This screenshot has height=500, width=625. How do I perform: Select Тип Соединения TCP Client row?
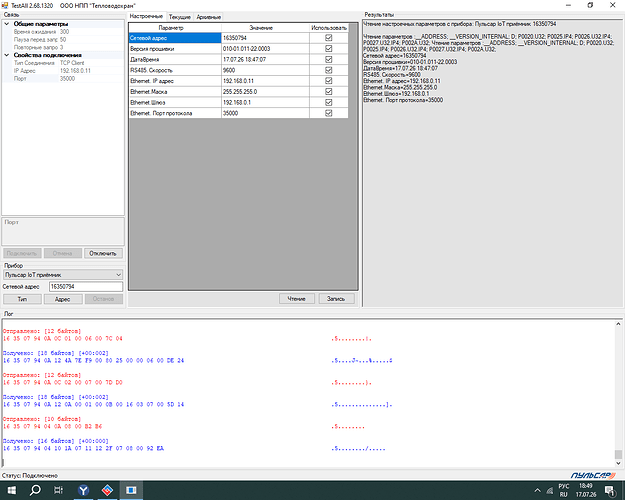coord(64,63)
